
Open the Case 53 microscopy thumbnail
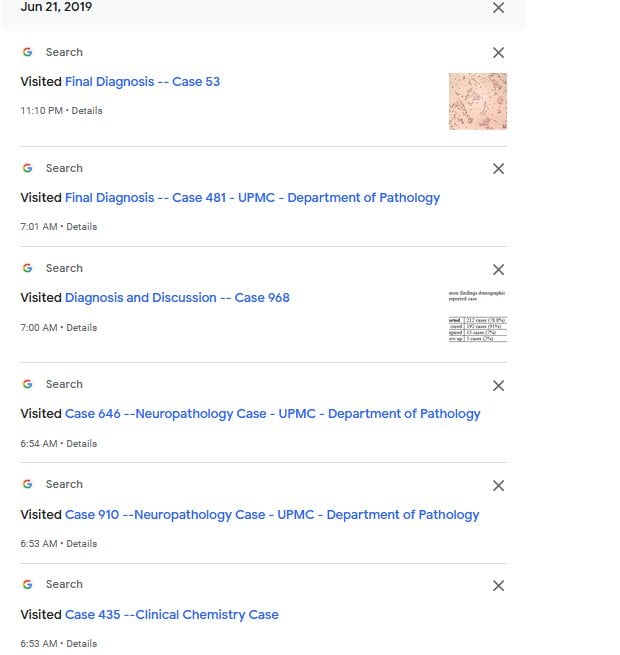pos(478,101)
